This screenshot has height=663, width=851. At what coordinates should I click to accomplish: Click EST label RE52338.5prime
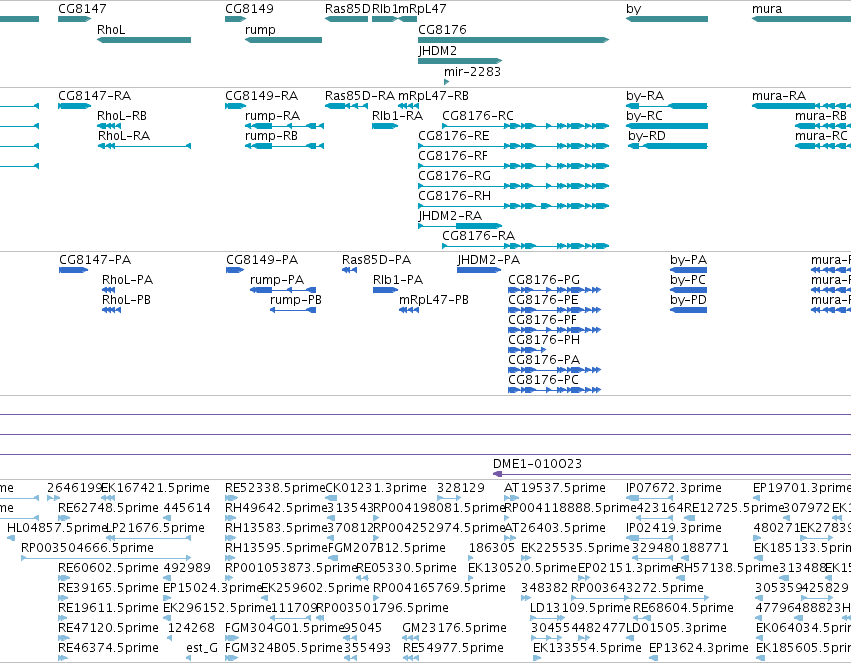(x=275, y=488)
